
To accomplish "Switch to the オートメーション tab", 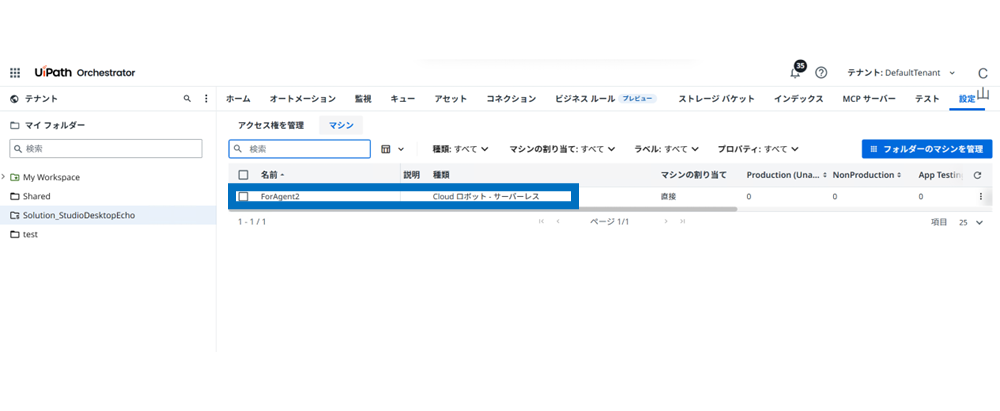I will tap(302, 99).
